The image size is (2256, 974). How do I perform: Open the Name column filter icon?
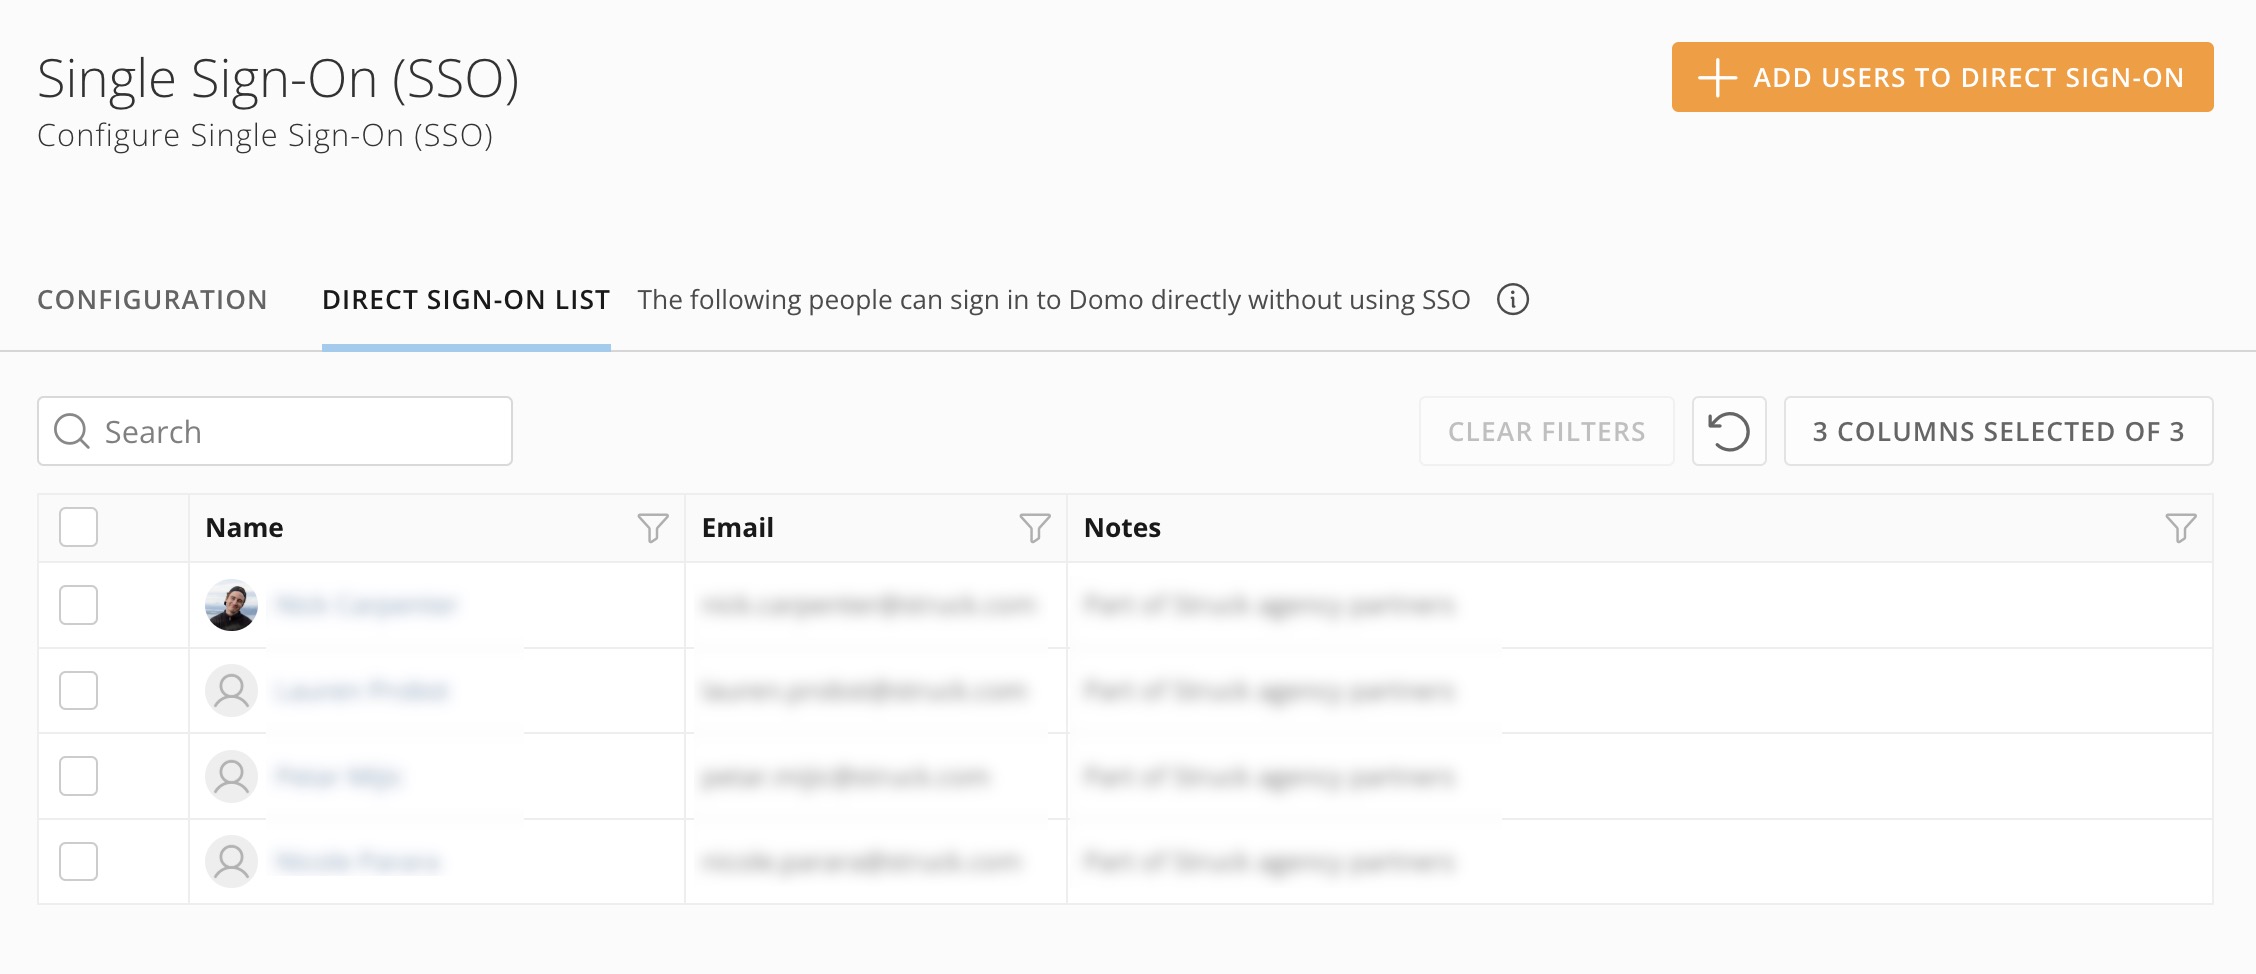(x=653, y=527)
